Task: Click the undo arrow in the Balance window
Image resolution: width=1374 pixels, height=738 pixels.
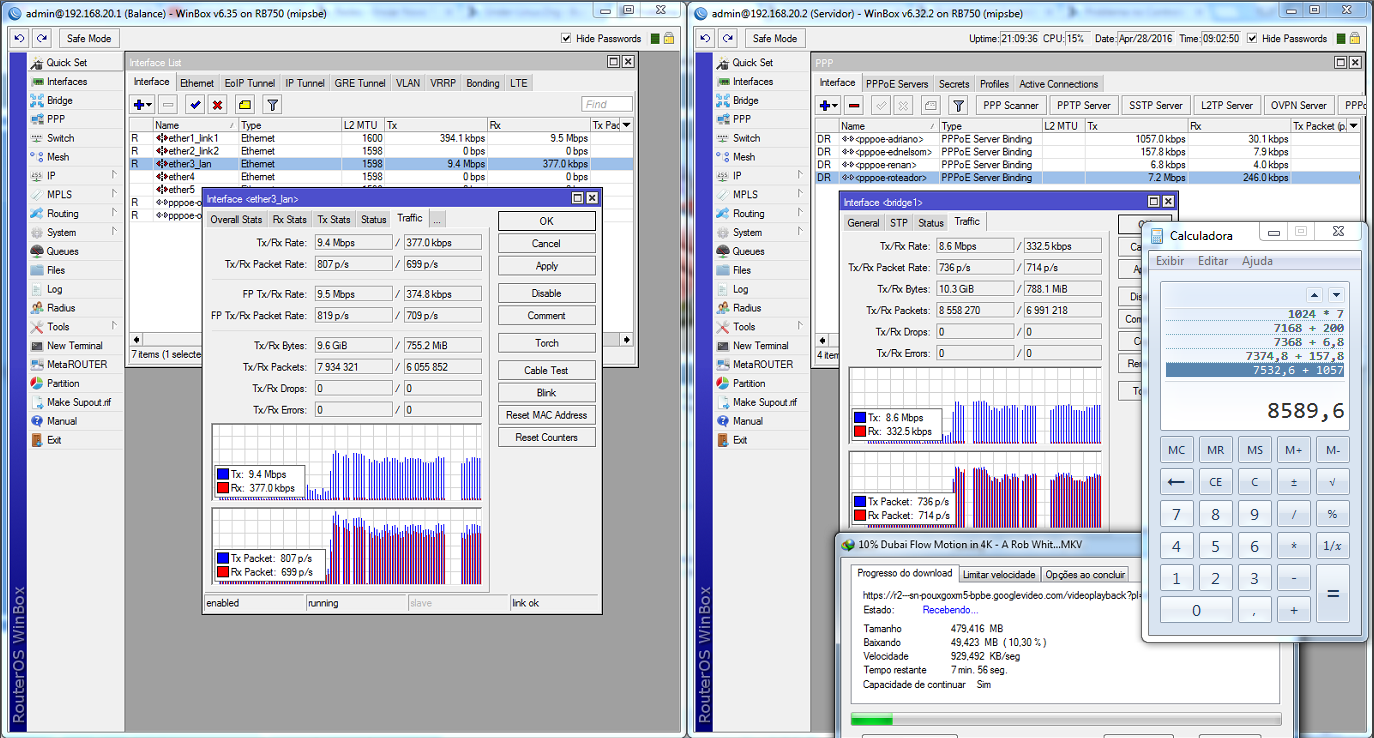Action: pos(19,38)
